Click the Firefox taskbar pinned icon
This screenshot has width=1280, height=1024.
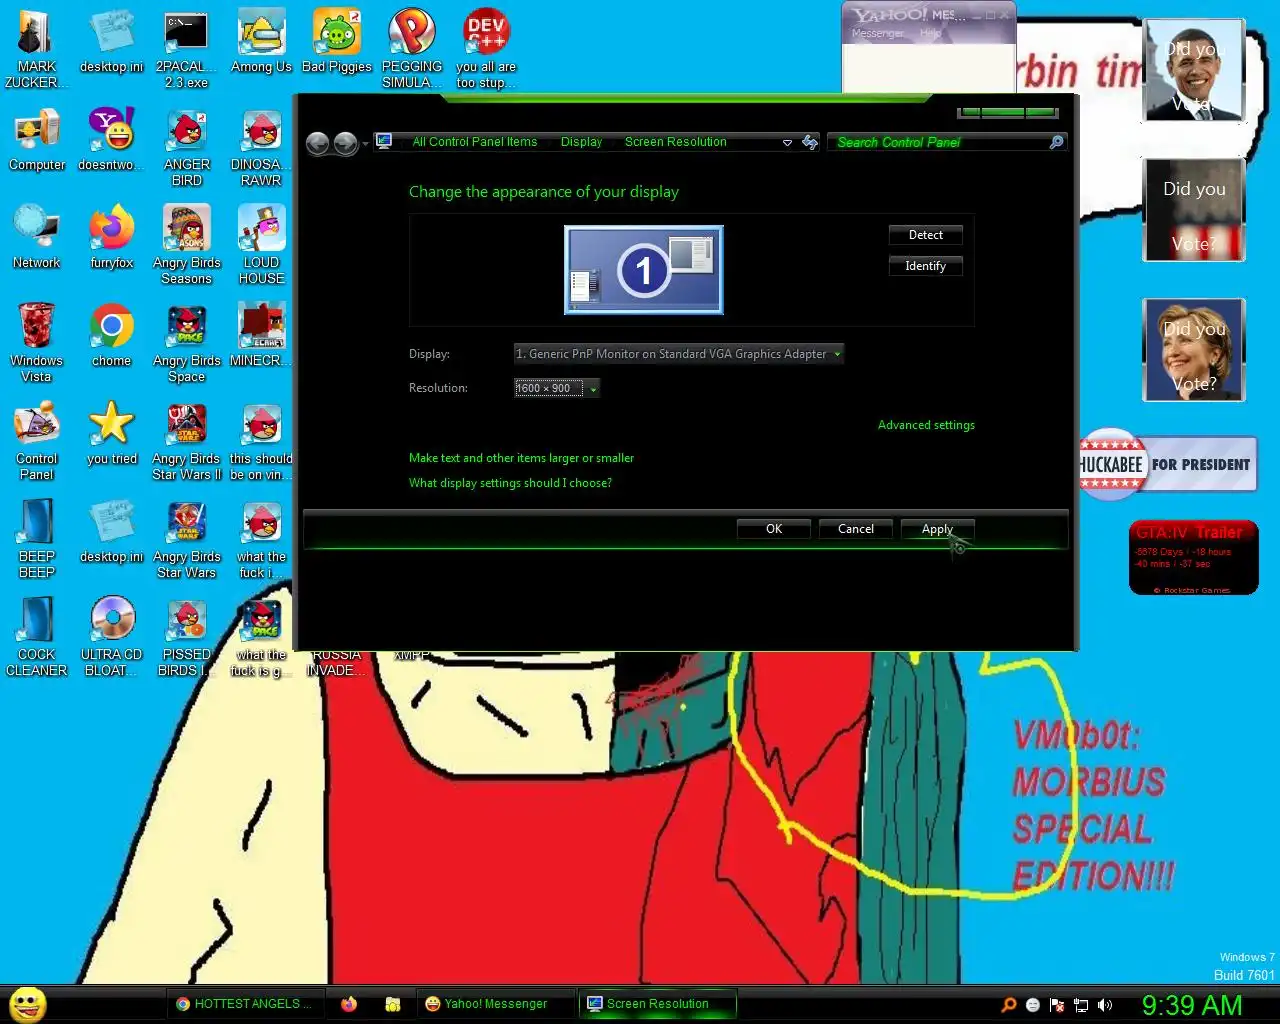[349, 1004]
